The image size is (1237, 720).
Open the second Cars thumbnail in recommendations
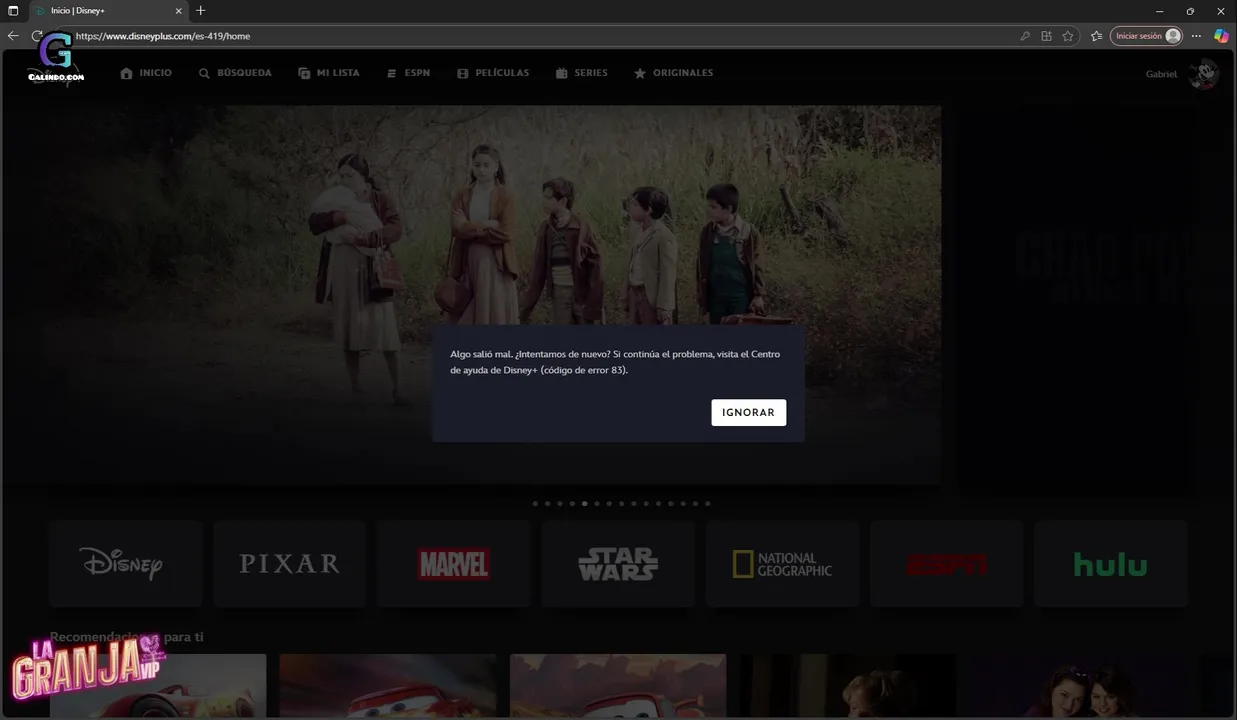[x=388, y=686]
